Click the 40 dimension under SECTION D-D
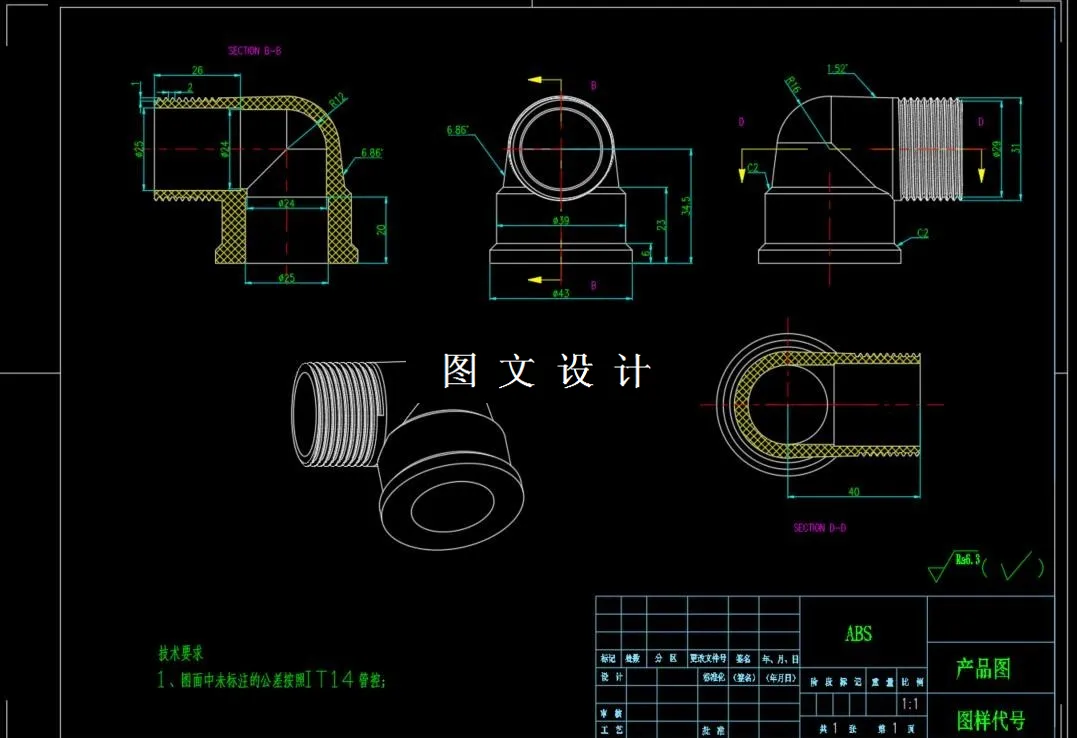Screen dimensions: 1077x738 (x=855, y=494)
